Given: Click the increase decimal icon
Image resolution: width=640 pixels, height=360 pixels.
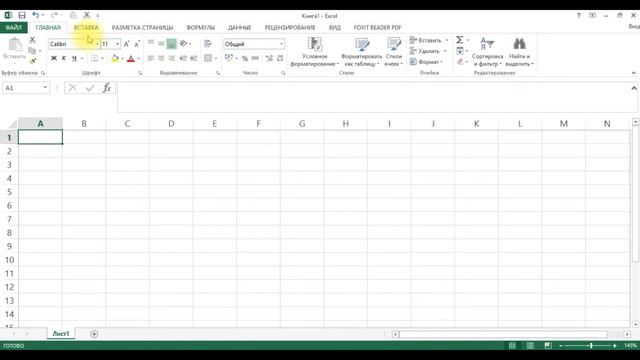Looking at the screenshot, I should click(x=269, y=58).
